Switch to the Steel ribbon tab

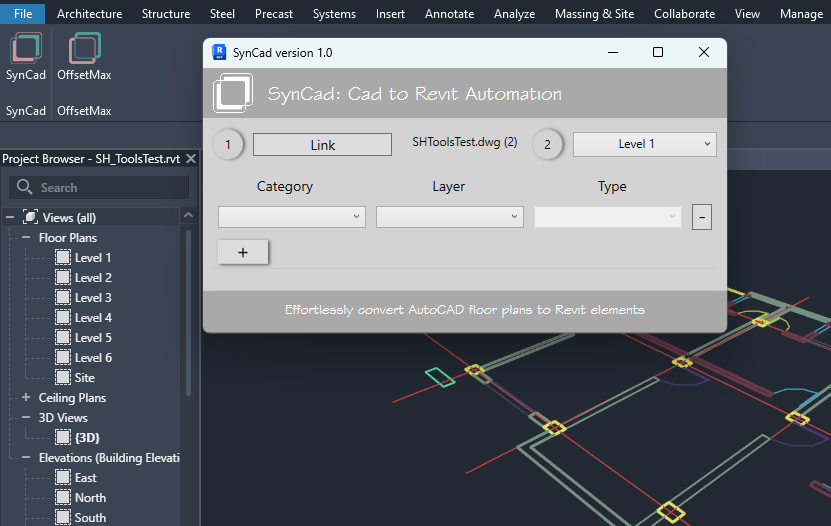point(222,14)
